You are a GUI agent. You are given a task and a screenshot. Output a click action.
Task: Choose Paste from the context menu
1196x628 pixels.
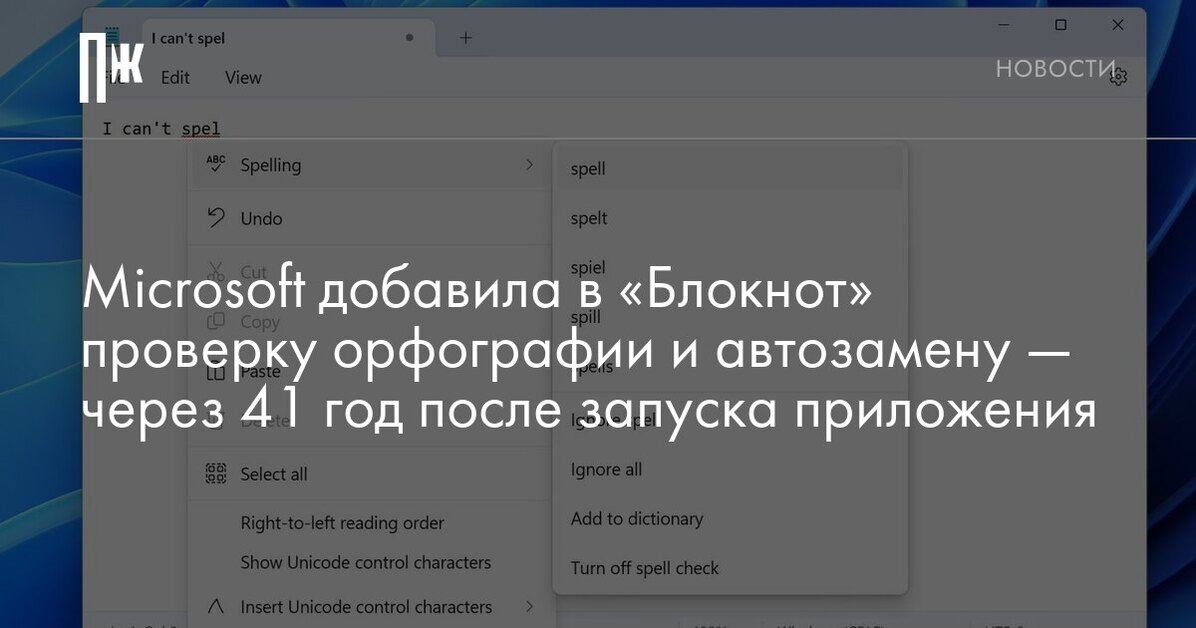370,372
